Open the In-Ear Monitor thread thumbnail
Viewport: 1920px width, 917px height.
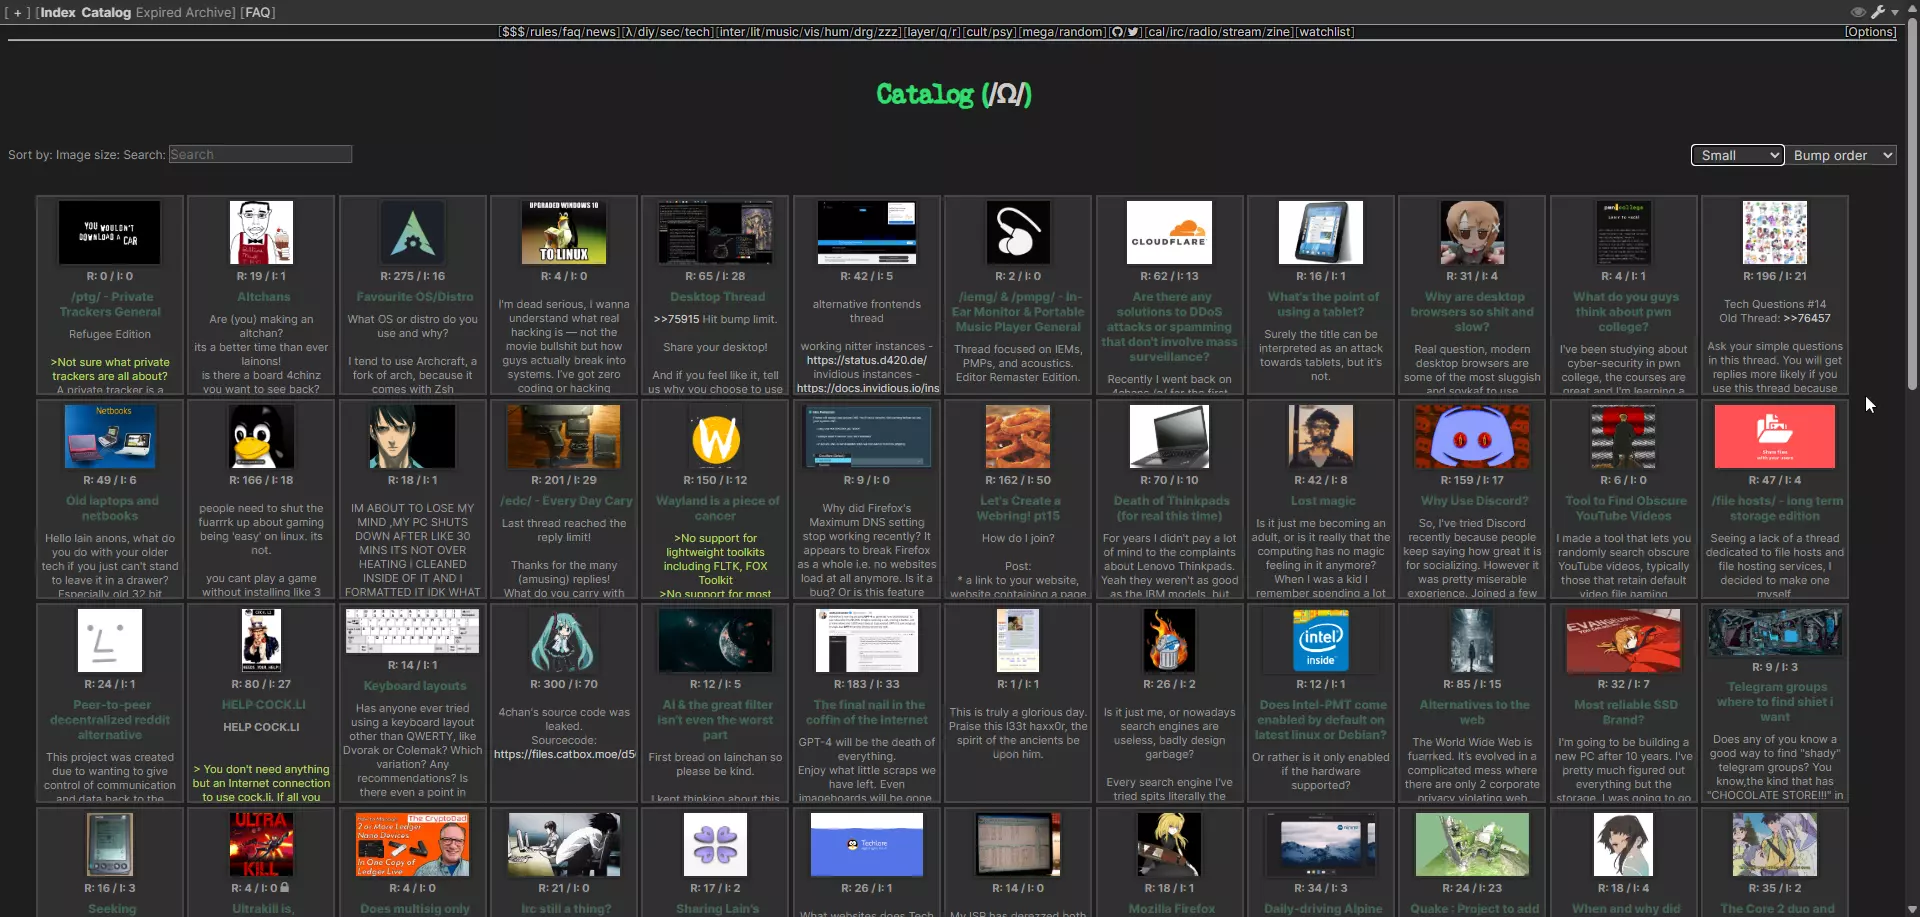coord(1018,232)
